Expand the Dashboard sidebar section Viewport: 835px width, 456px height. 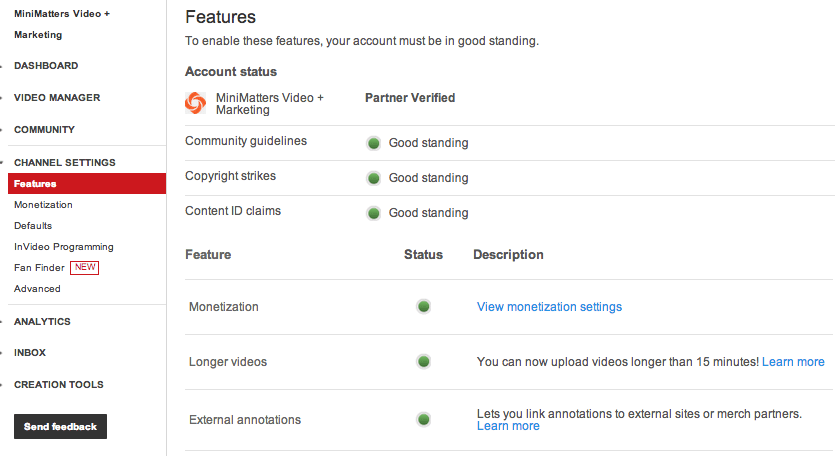click(x=46, y=66)
